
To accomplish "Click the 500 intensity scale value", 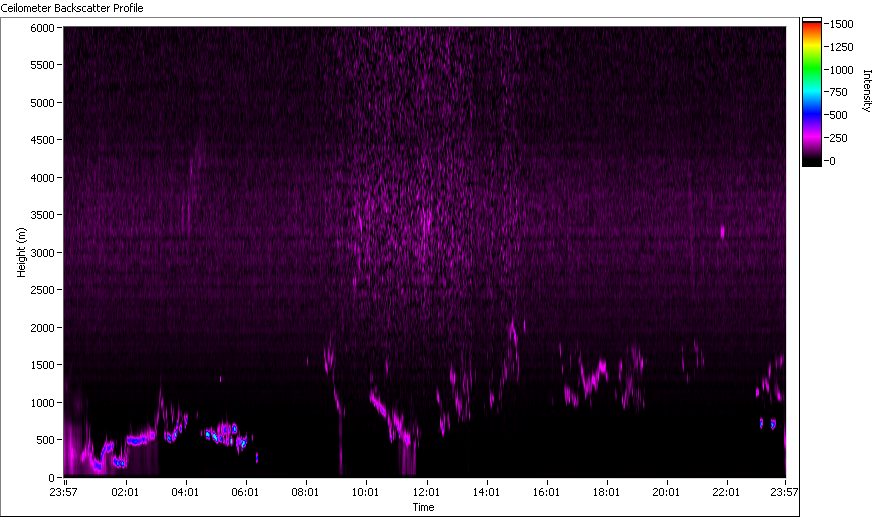I will pyautogui.click(x=839, y=115).
